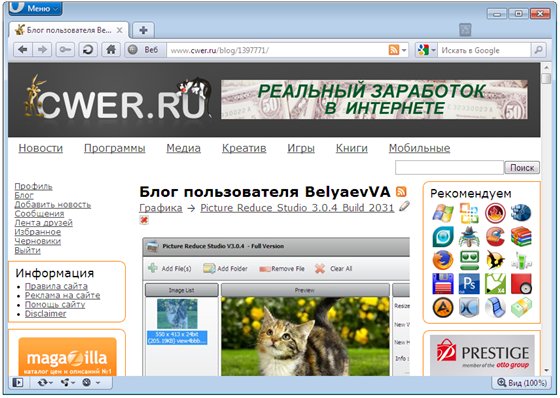
Task: Click the Reload page icon
Action: (88, 50)
